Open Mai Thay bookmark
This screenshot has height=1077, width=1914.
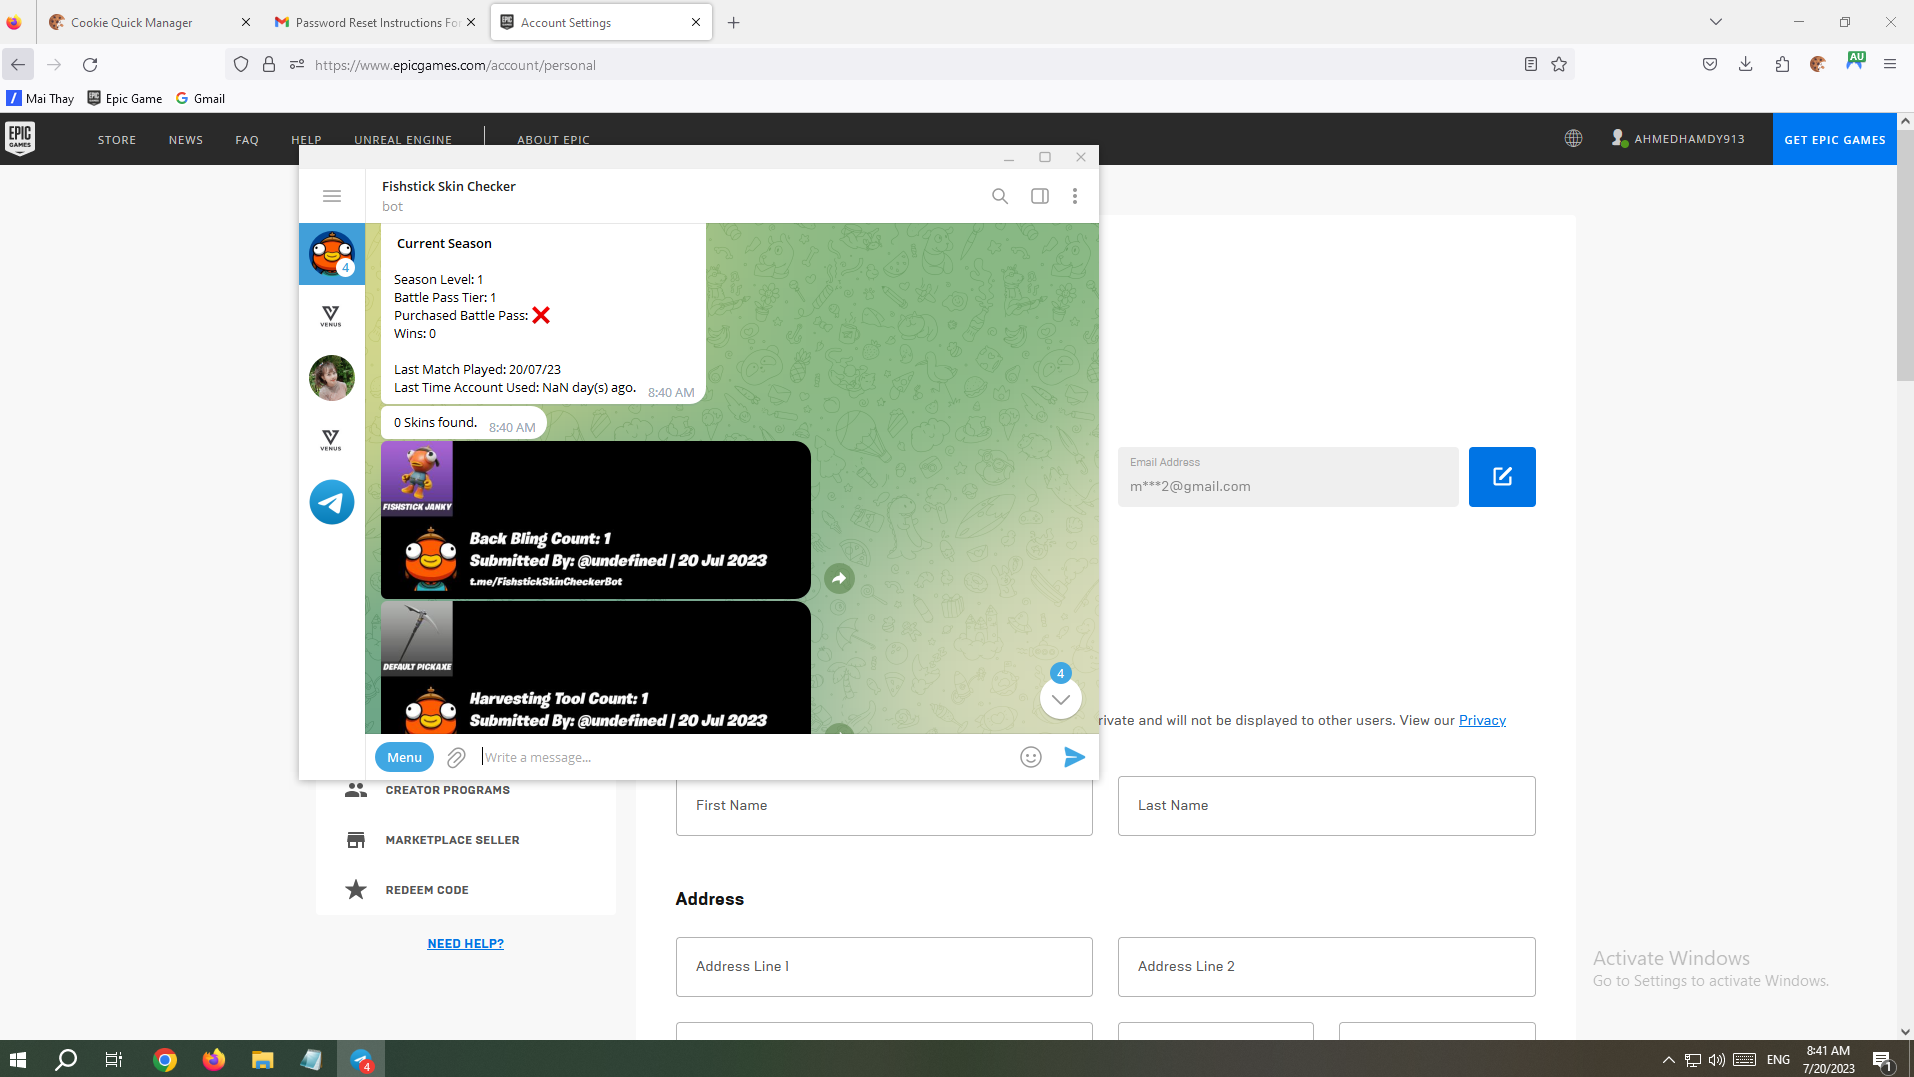tap(40, 99)
